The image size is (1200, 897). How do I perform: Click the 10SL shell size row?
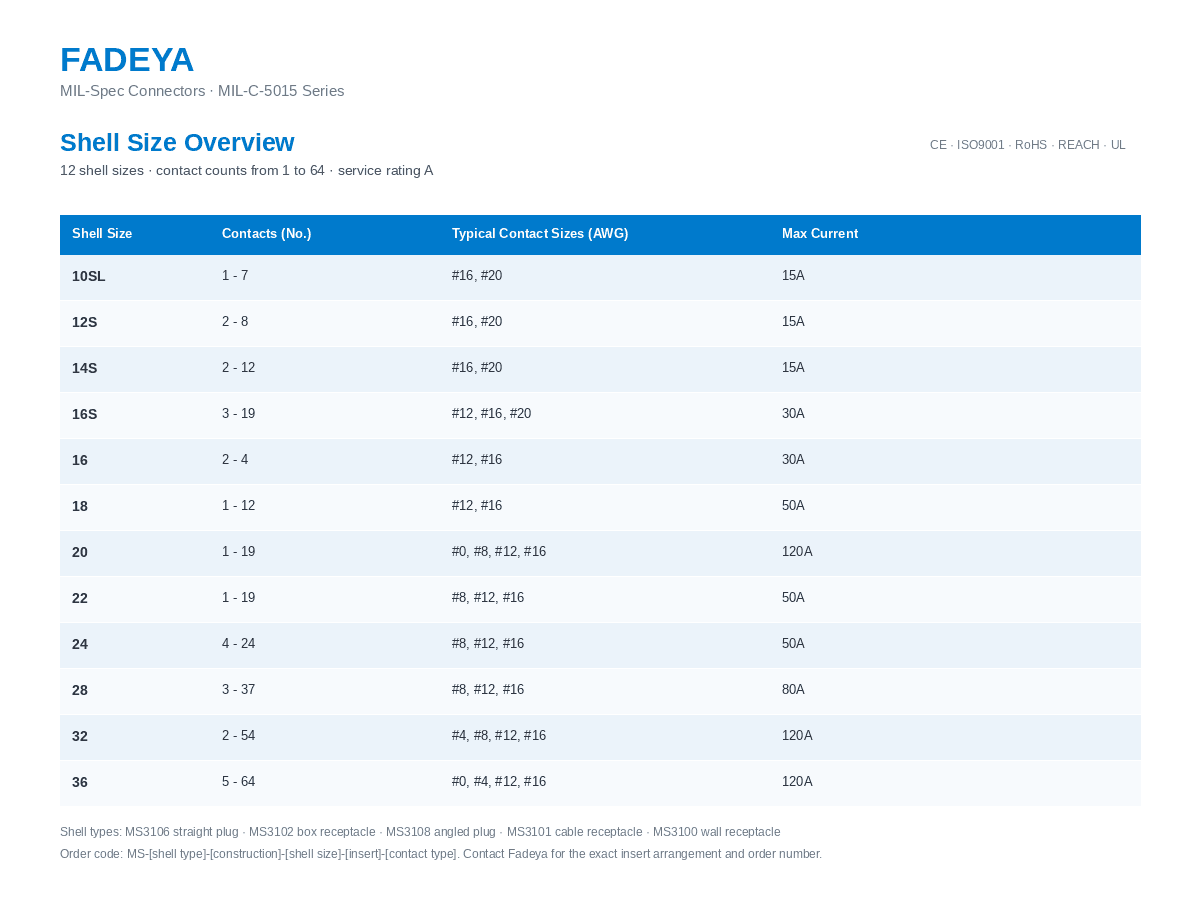600,277
